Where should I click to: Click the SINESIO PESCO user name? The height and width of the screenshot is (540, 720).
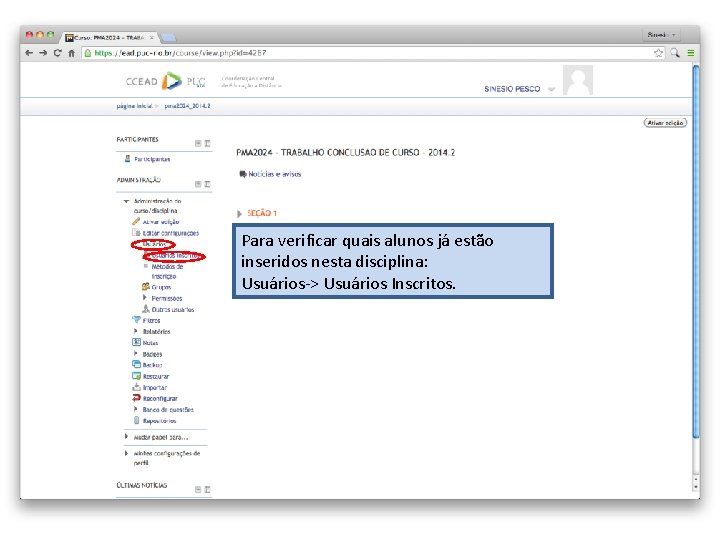[512, 89]
